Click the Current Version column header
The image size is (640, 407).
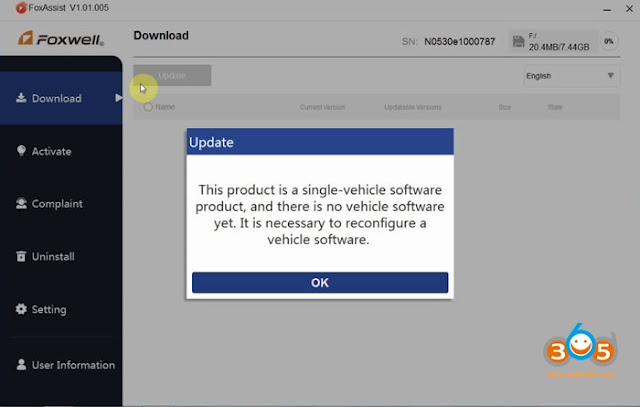[322, 107]
